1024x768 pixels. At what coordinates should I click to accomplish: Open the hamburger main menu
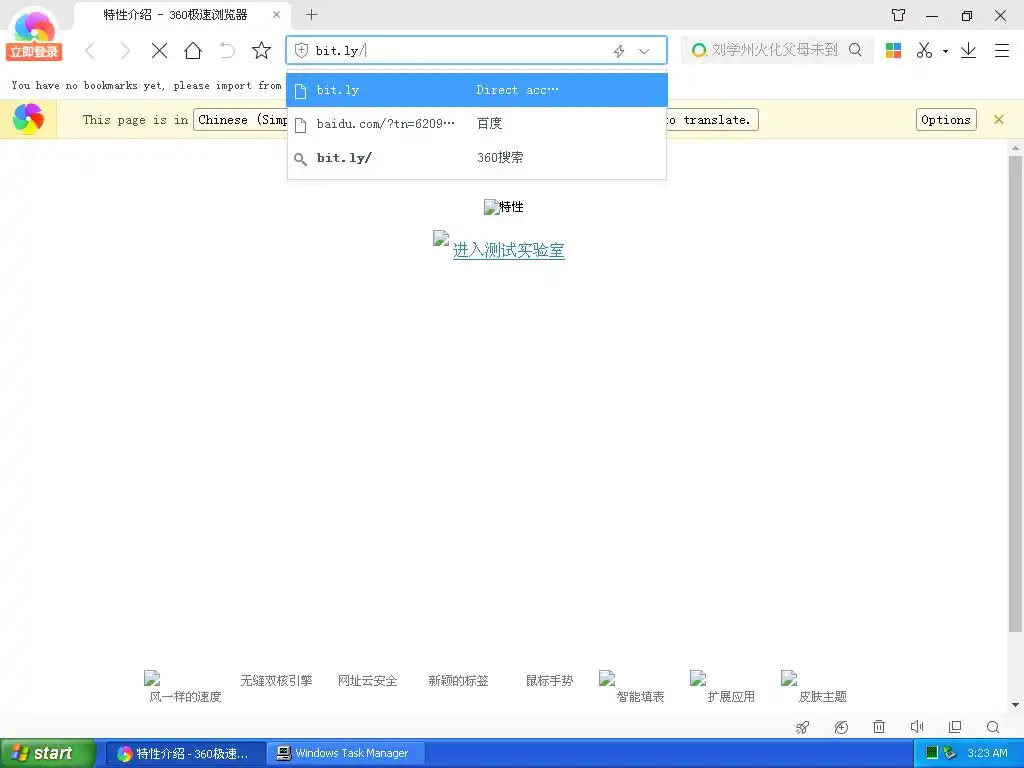[1002, 50]
